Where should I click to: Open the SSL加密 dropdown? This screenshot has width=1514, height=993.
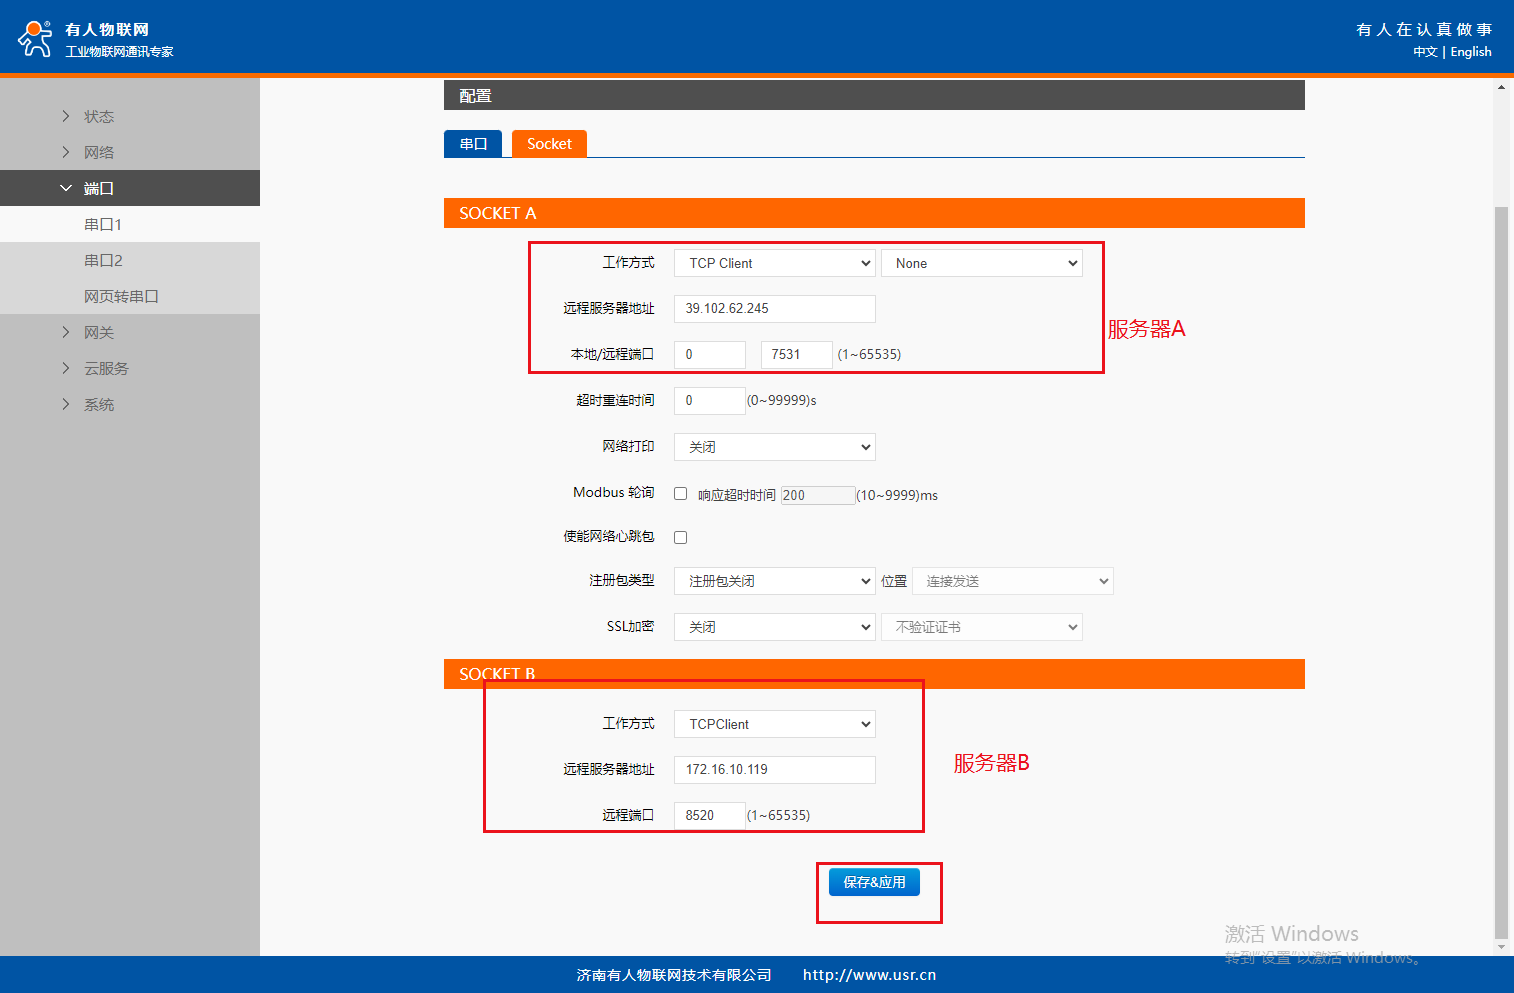click(x=775, y=627)
